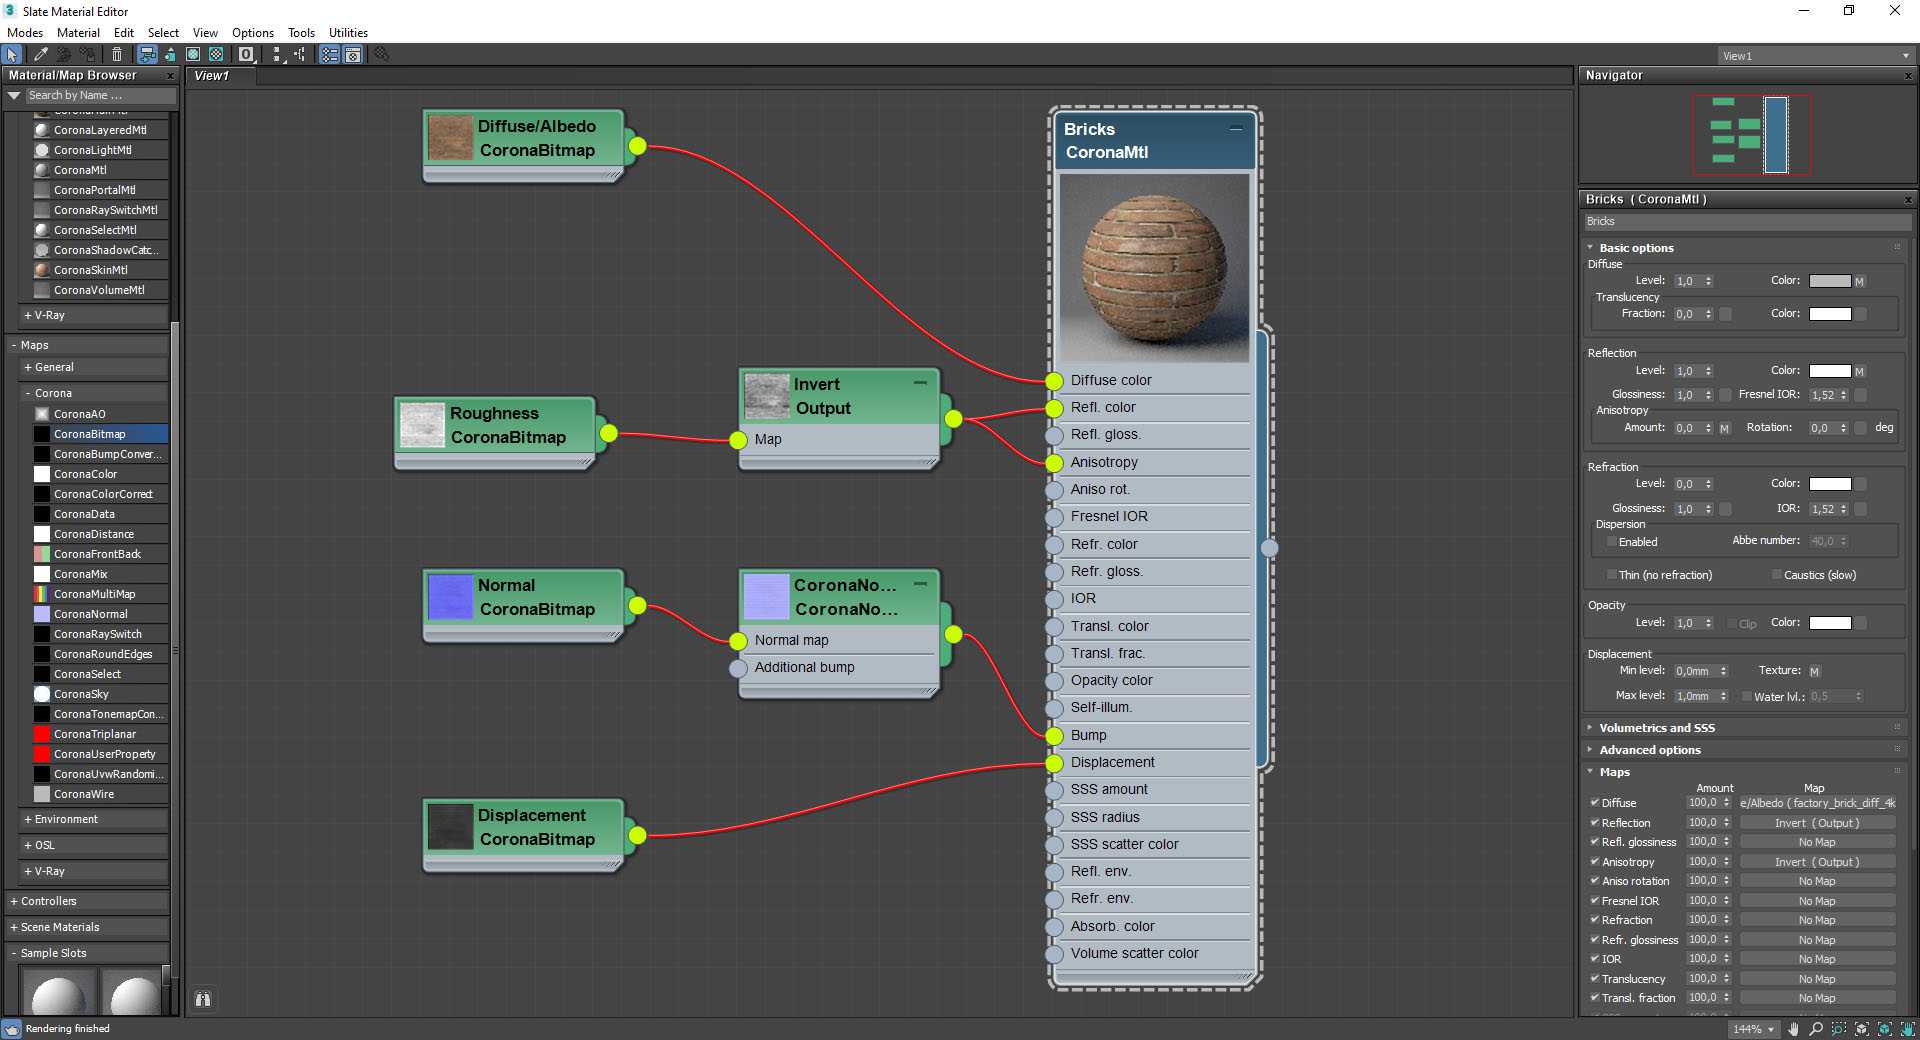
Task: Enable the Thin (no refraction) checkbox
Action: pyautogui.click(x=1611, y=575)
